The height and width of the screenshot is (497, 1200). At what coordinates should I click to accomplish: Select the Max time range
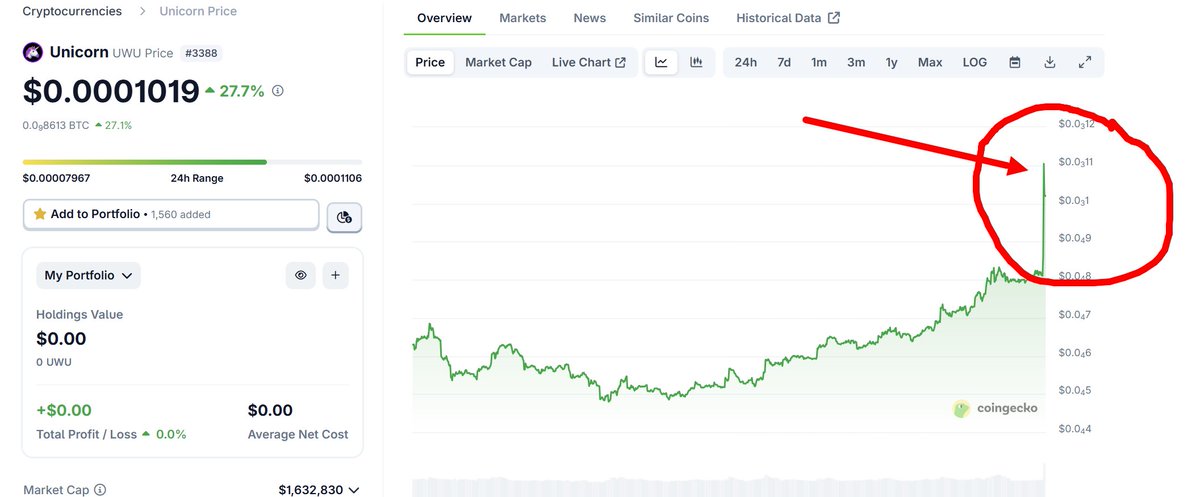tap(930, 62)
